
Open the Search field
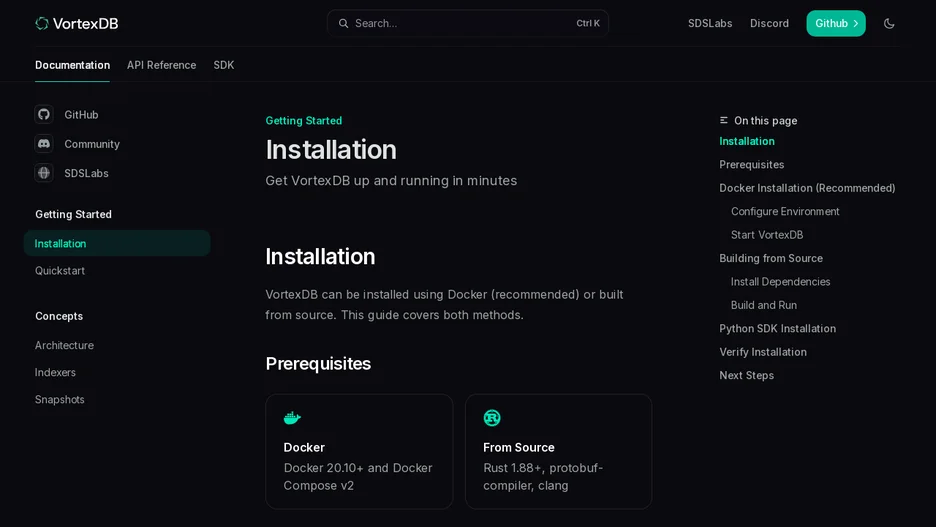pos(467,23)
